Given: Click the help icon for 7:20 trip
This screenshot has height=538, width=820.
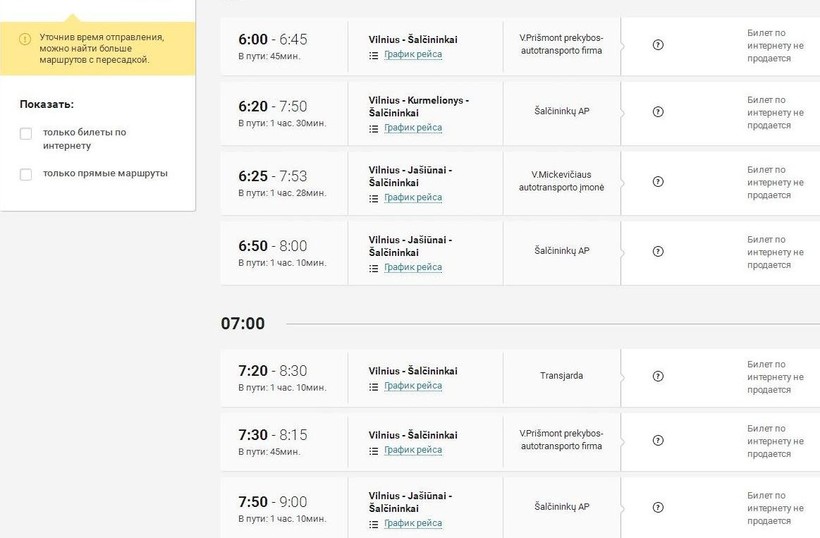Looking at the screenshot, I should 658,377.
